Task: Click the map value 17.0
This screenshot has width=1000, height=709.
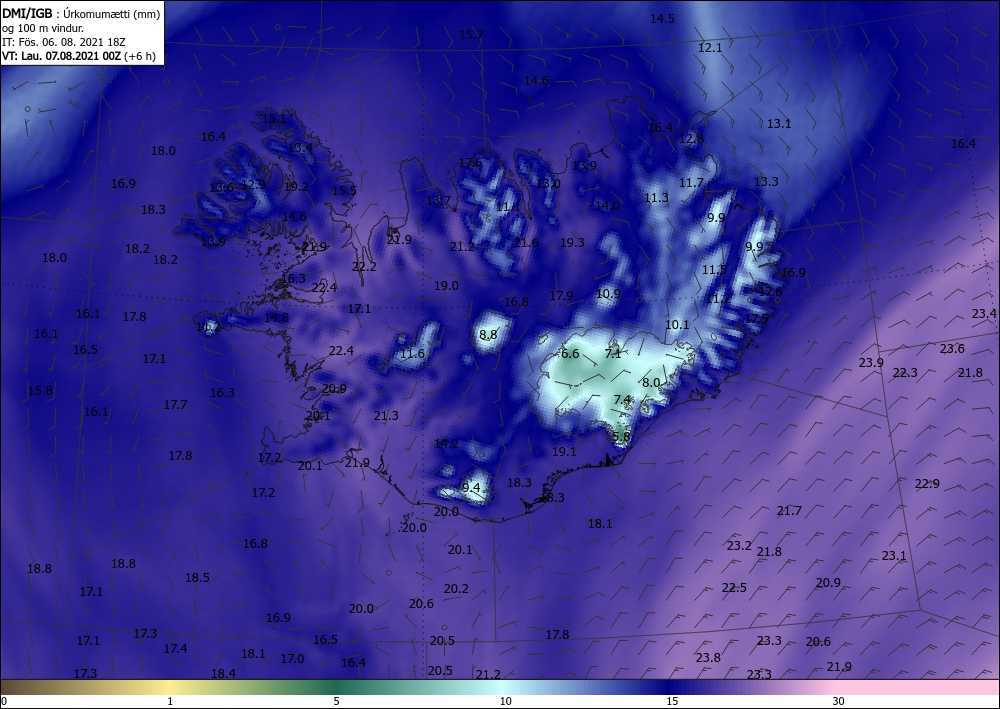Action: pyautogui.click(x=292, y=659)
